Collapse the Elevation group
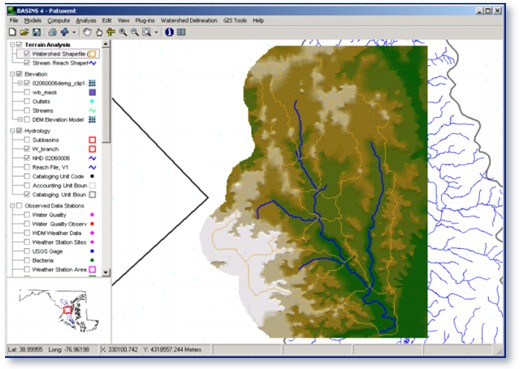Screen dimensions: 520x369 [x=12, y=74]
